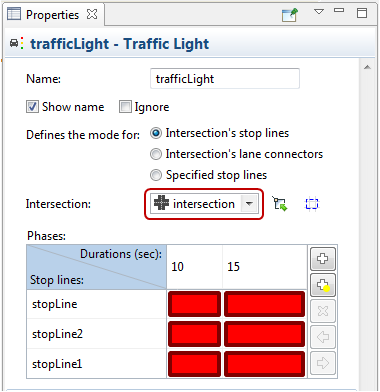Viewport: 380px width, 392px height.
Task: Toggle stopLine1 red signal in 10 sec phase
Action: pos(194,364)
